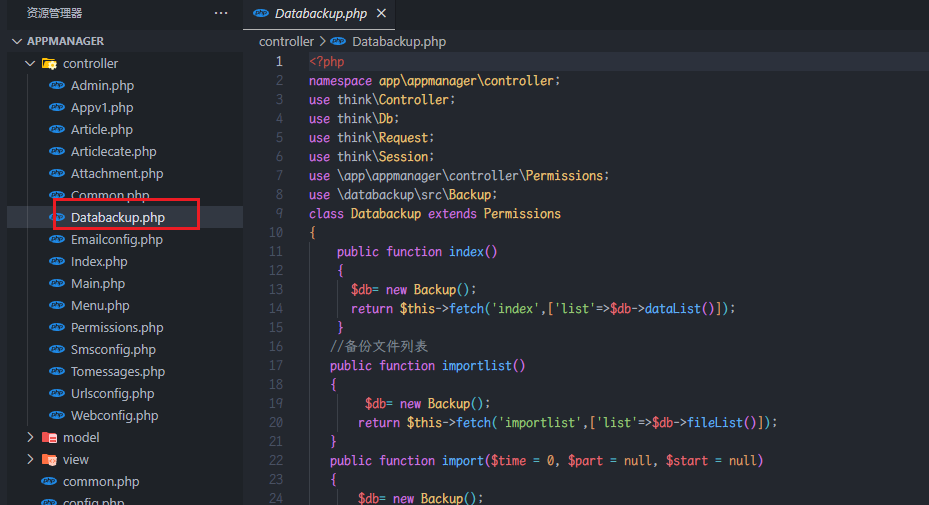Image resolution: width=929 pixels, height=505 pixels.
Task: Click 'use think\Db;' line
Action: tap(354, 119)
